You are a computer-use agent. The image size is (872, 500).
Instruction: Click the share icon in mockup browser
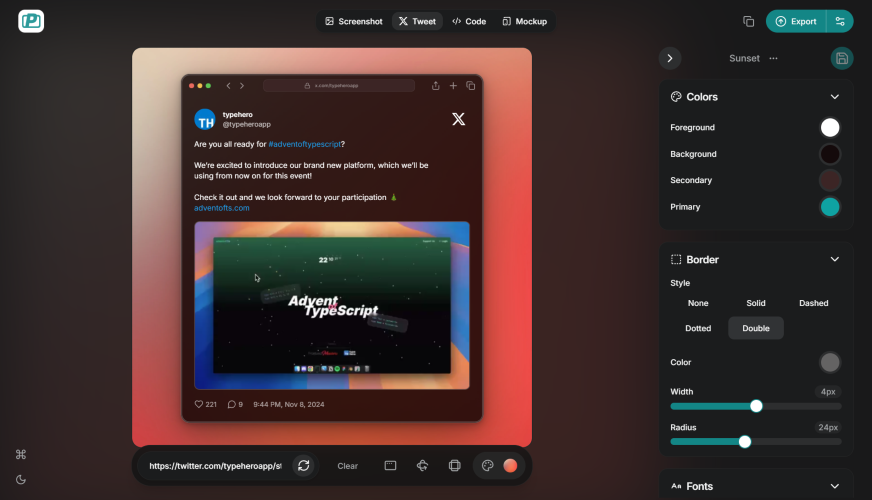[435, 86]
